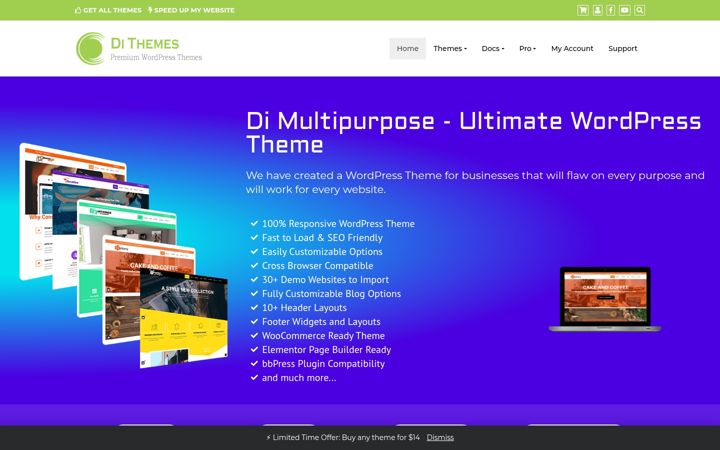Click the user account icon

coord(597,10)
